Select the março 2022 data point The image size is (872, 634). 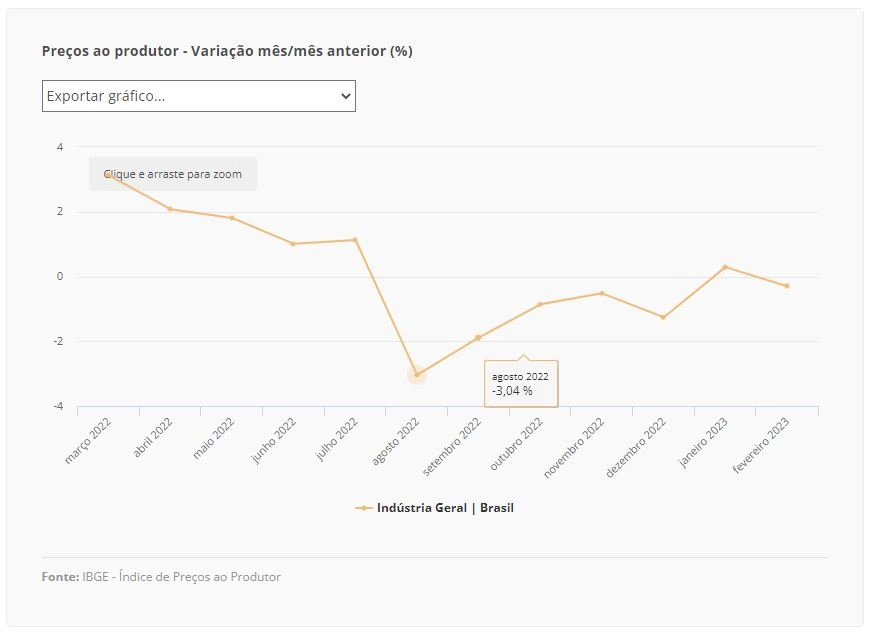pyautogui.click(x=108, y=174)
